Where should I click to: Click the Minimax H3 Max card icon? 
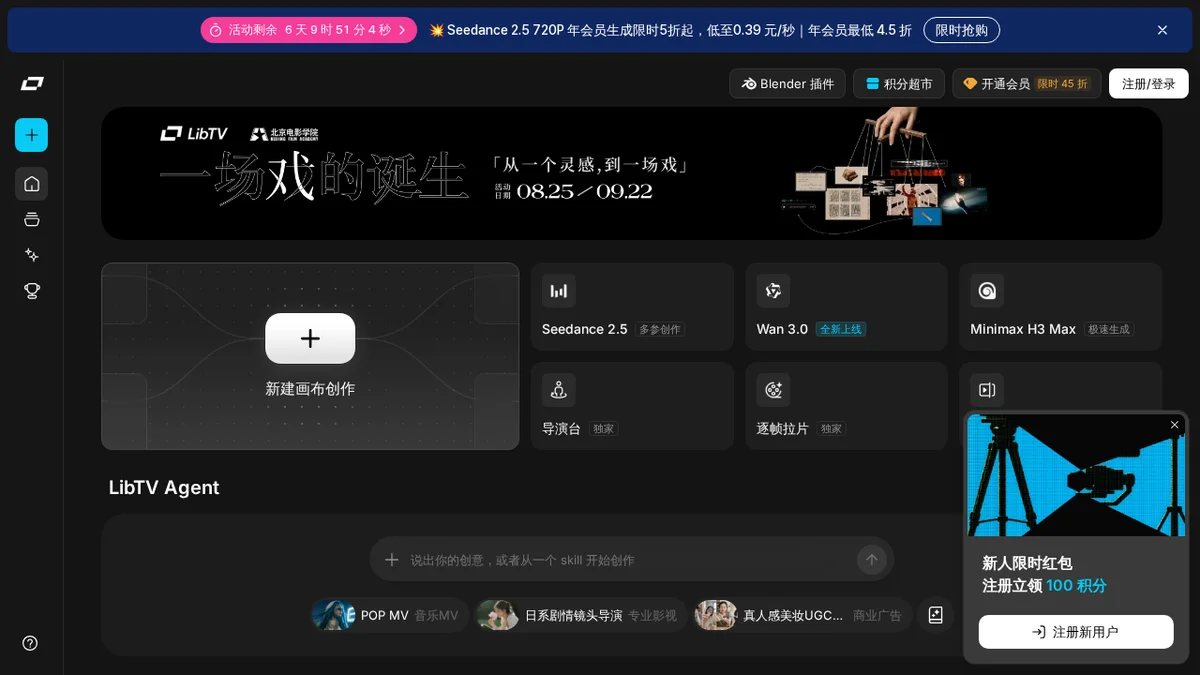tap(987, 291)
